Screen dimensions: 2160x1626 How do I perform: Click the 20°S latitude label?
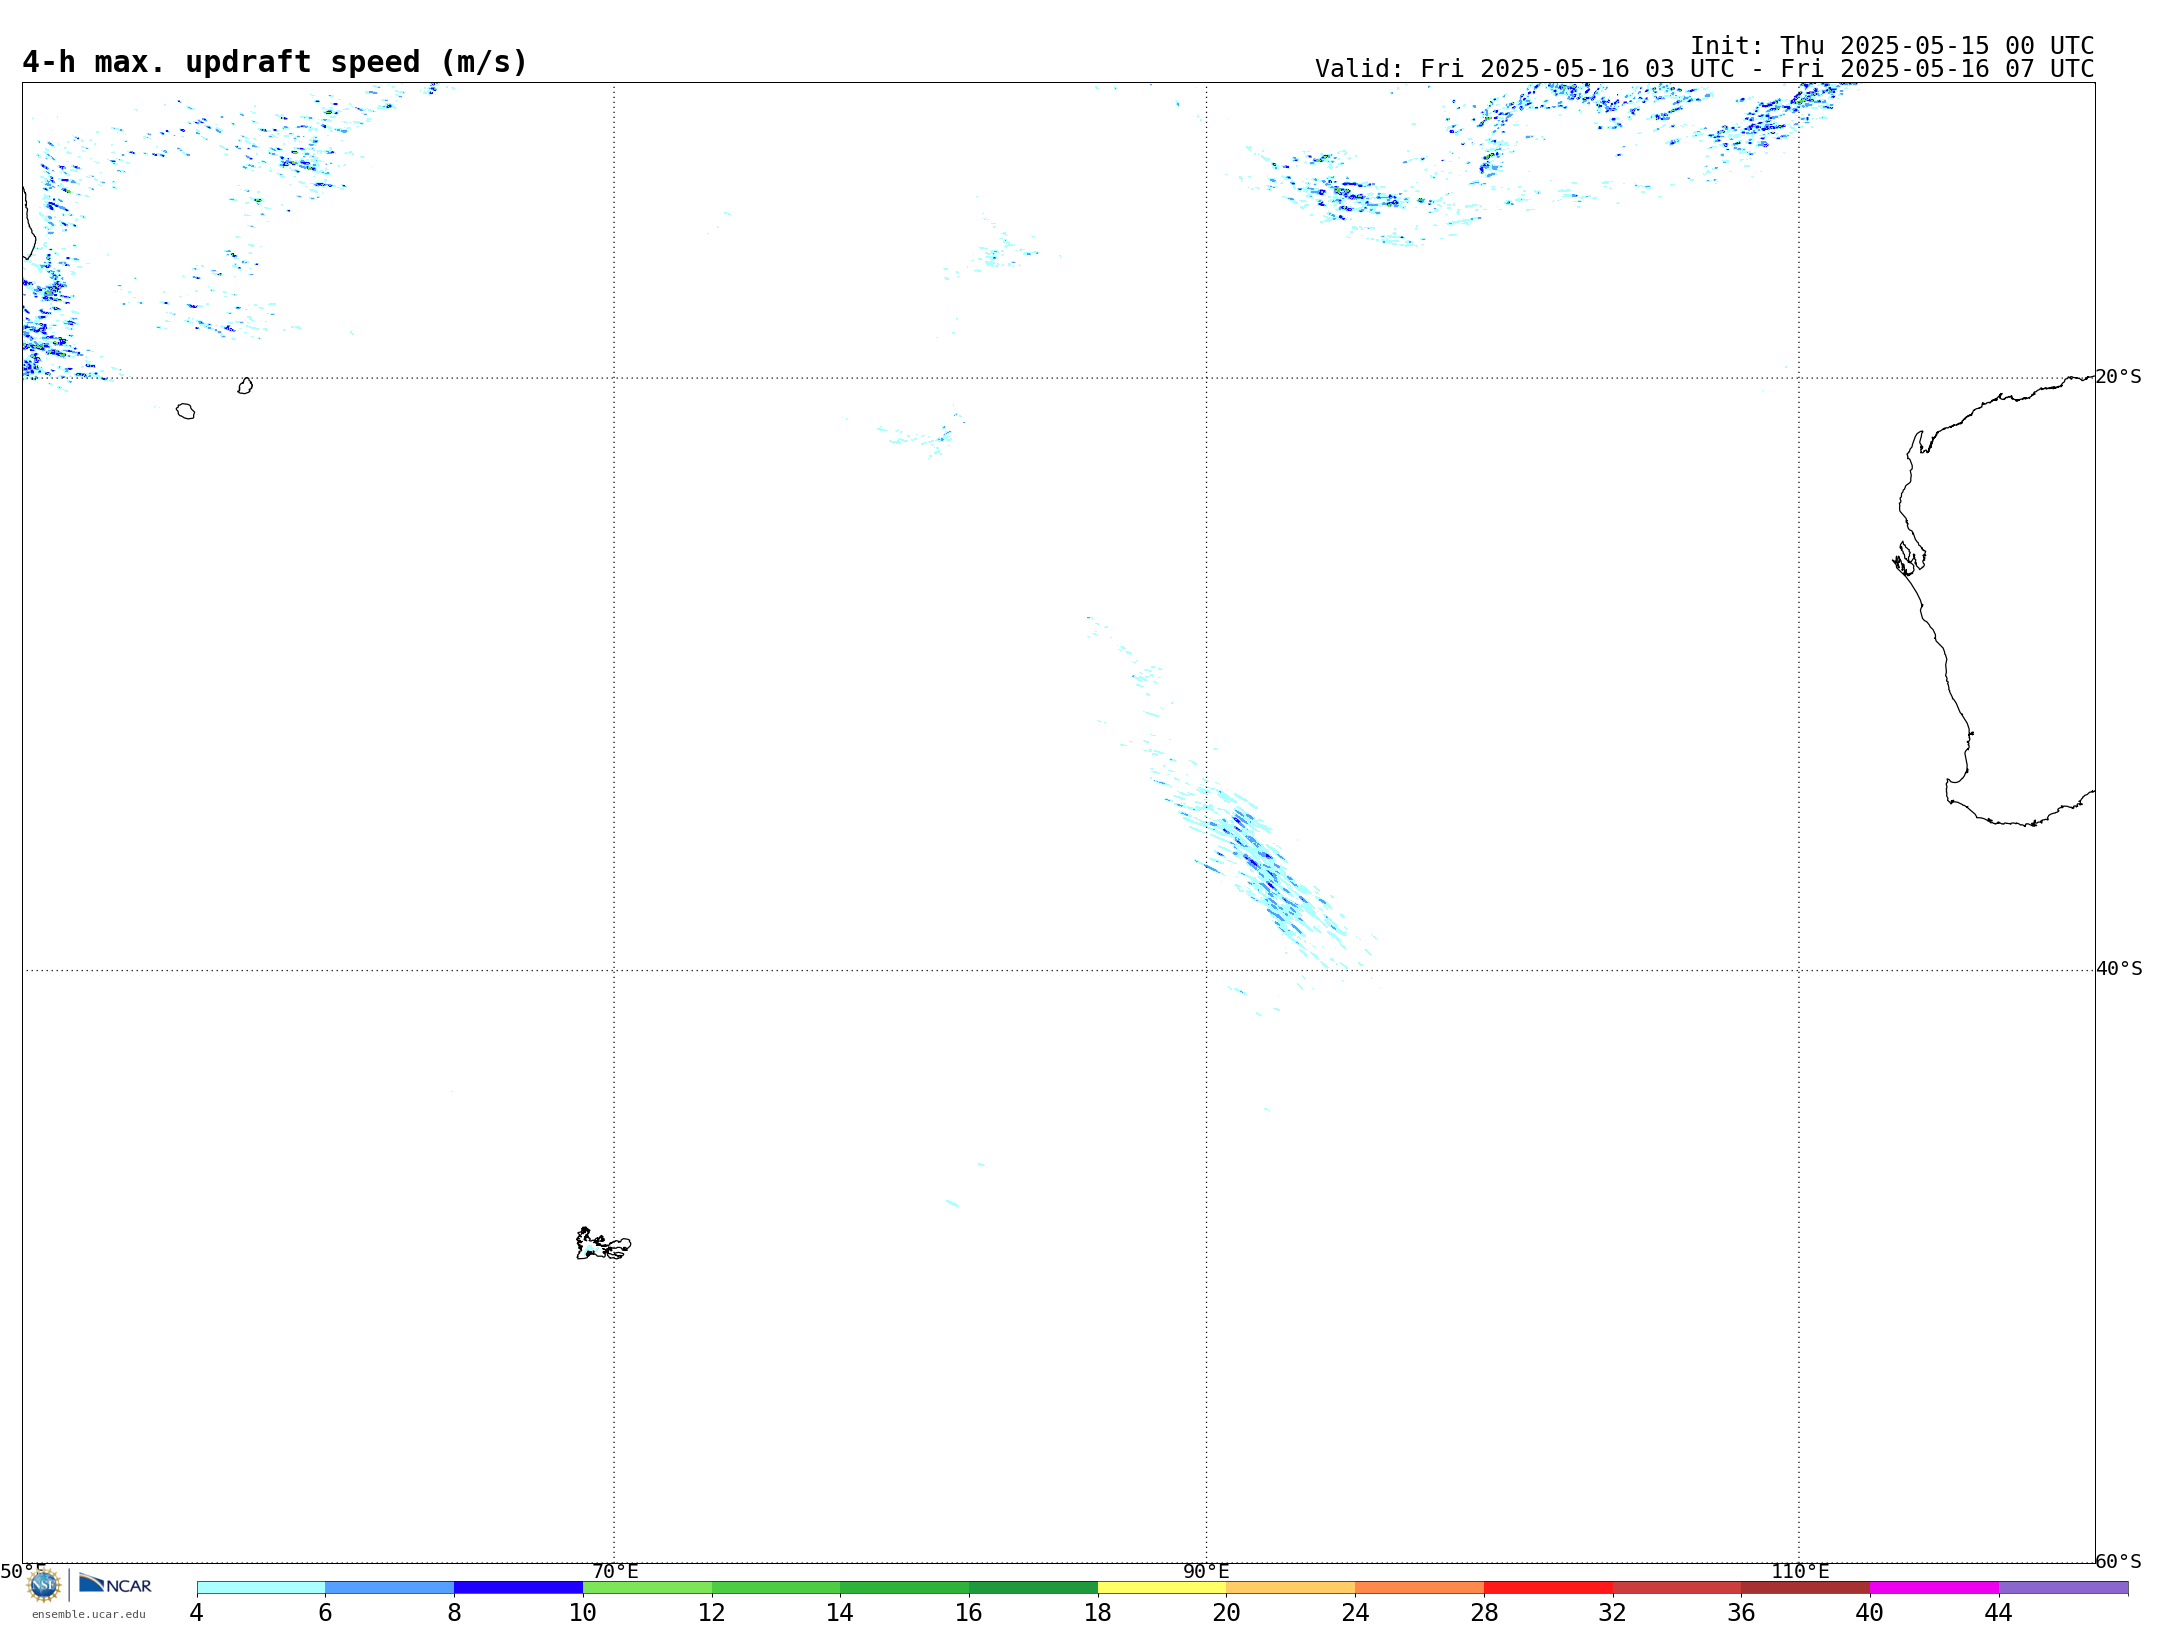(x=2119, y=377)
